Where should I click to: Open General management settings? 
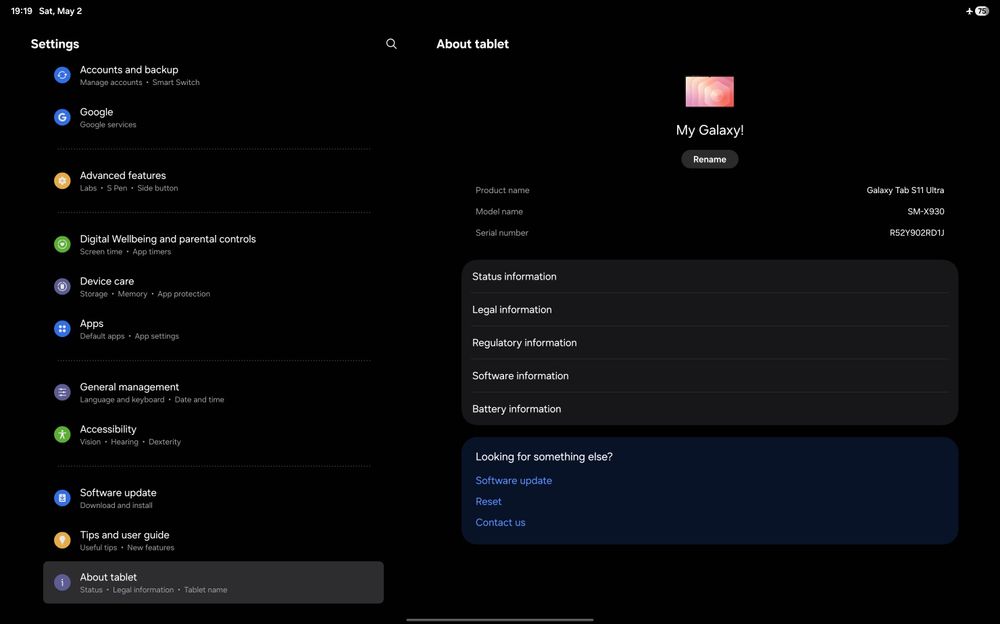tap(213, 392)
